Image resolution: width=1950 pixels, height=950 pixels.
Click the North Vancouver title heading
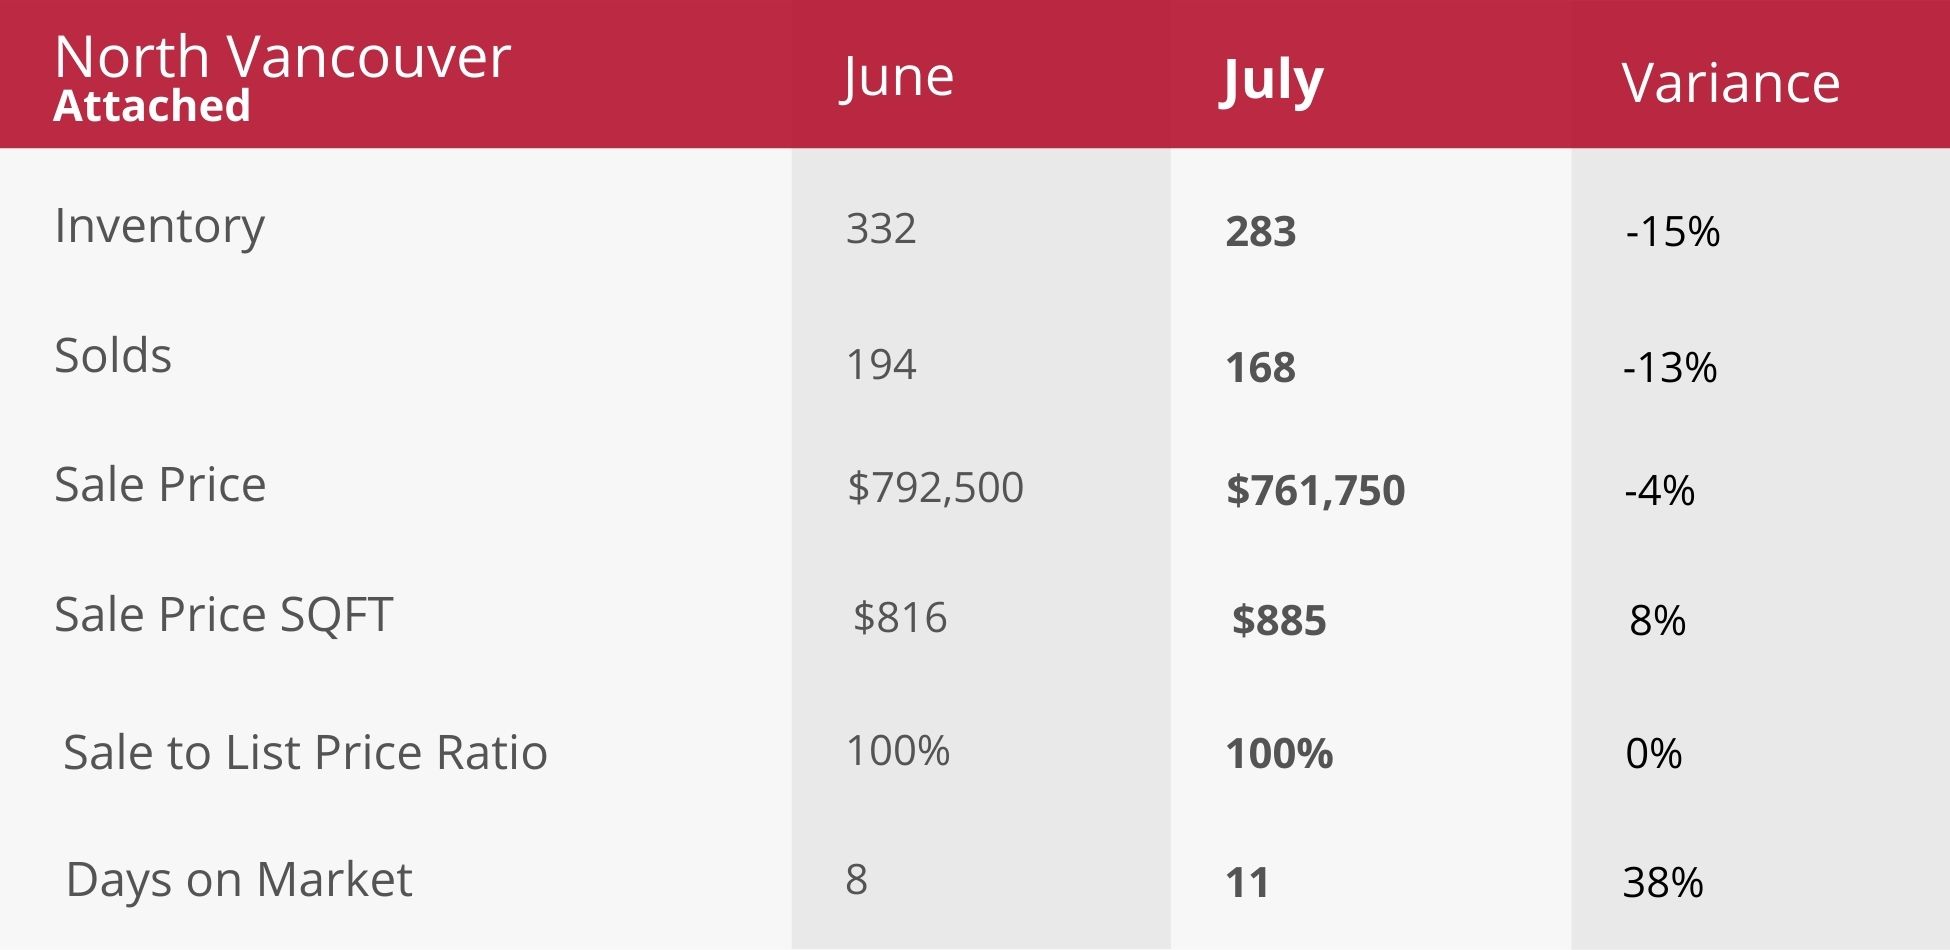(282, 57)
